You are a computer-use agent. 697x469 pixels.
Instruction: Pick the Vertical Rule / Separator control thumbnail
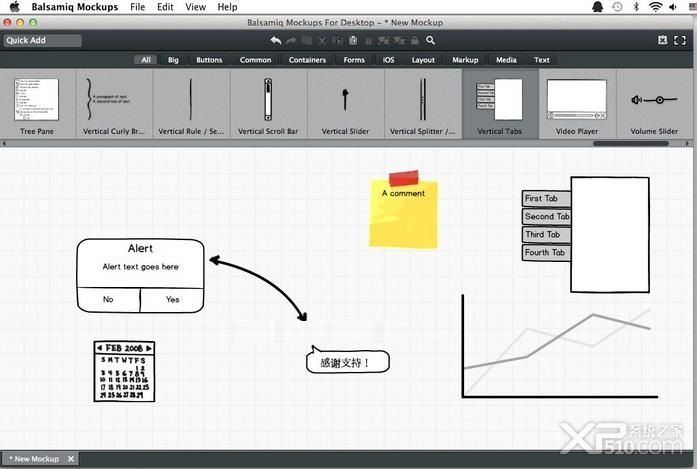coord(191,105)
